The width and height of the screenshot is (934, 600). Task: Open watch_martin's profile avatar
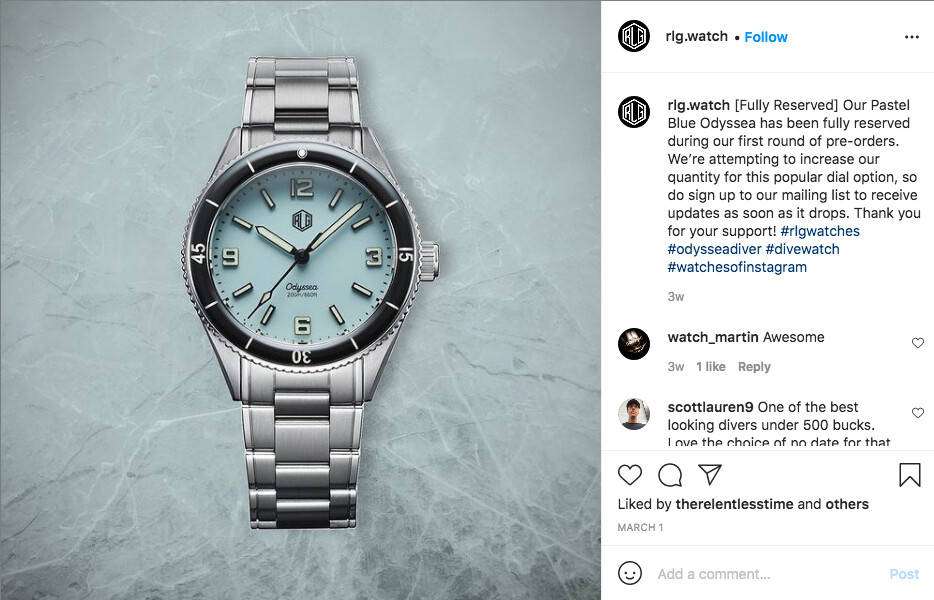(634, 344)
